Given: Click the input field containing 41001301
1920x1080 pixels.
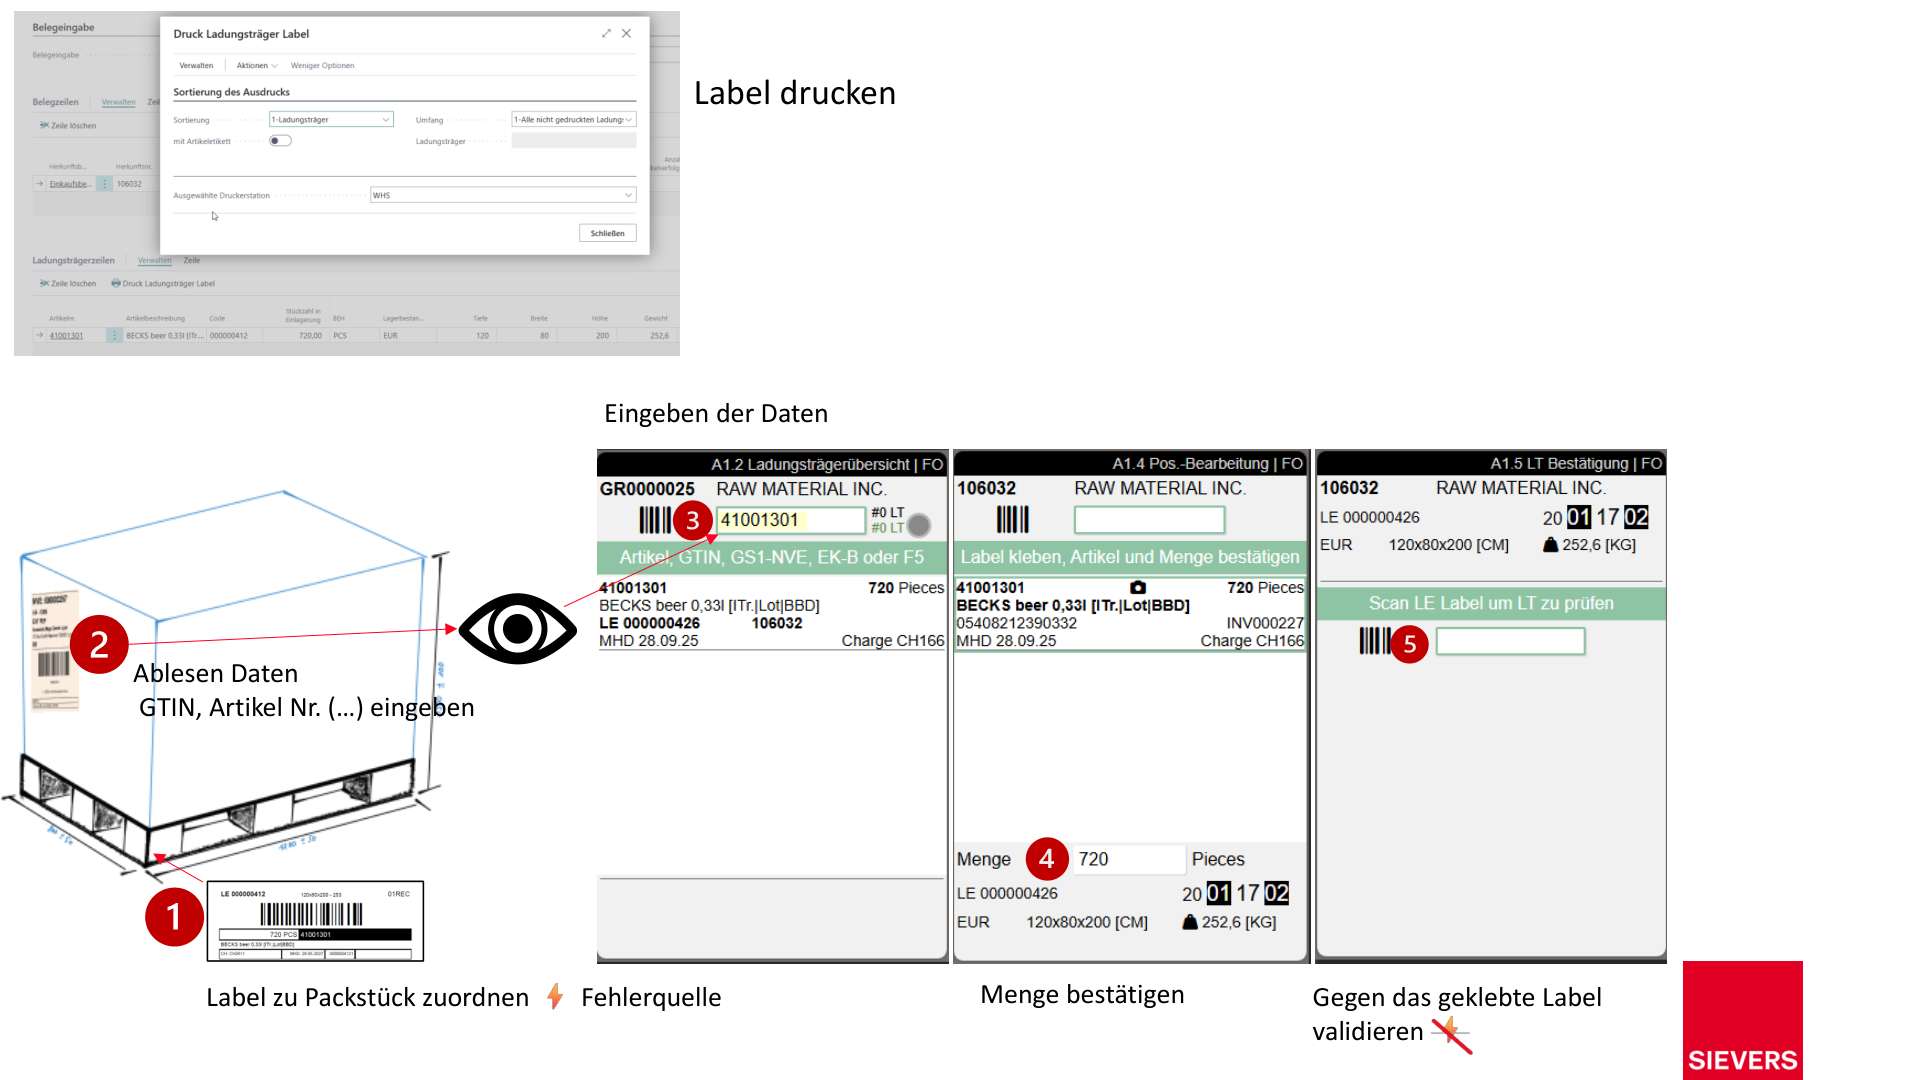Looking at the screenshot, I should coord(790,520).
